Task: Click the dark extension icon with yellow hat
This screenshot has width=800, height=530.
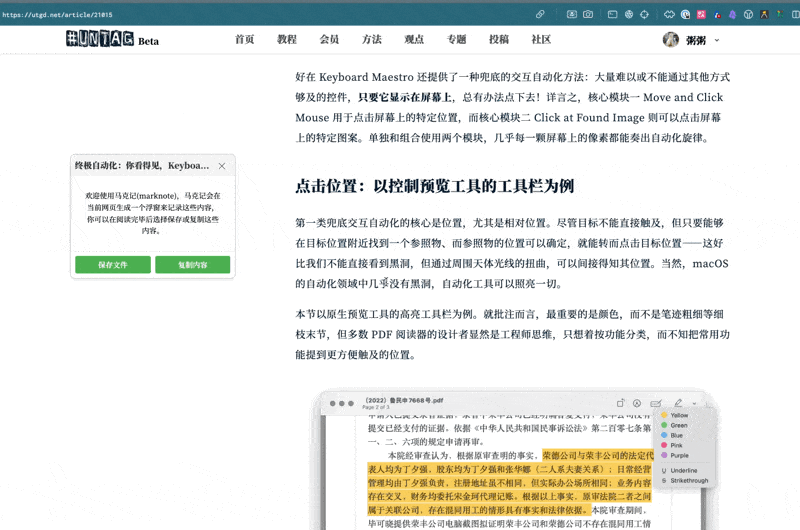Action: [764, 14]
